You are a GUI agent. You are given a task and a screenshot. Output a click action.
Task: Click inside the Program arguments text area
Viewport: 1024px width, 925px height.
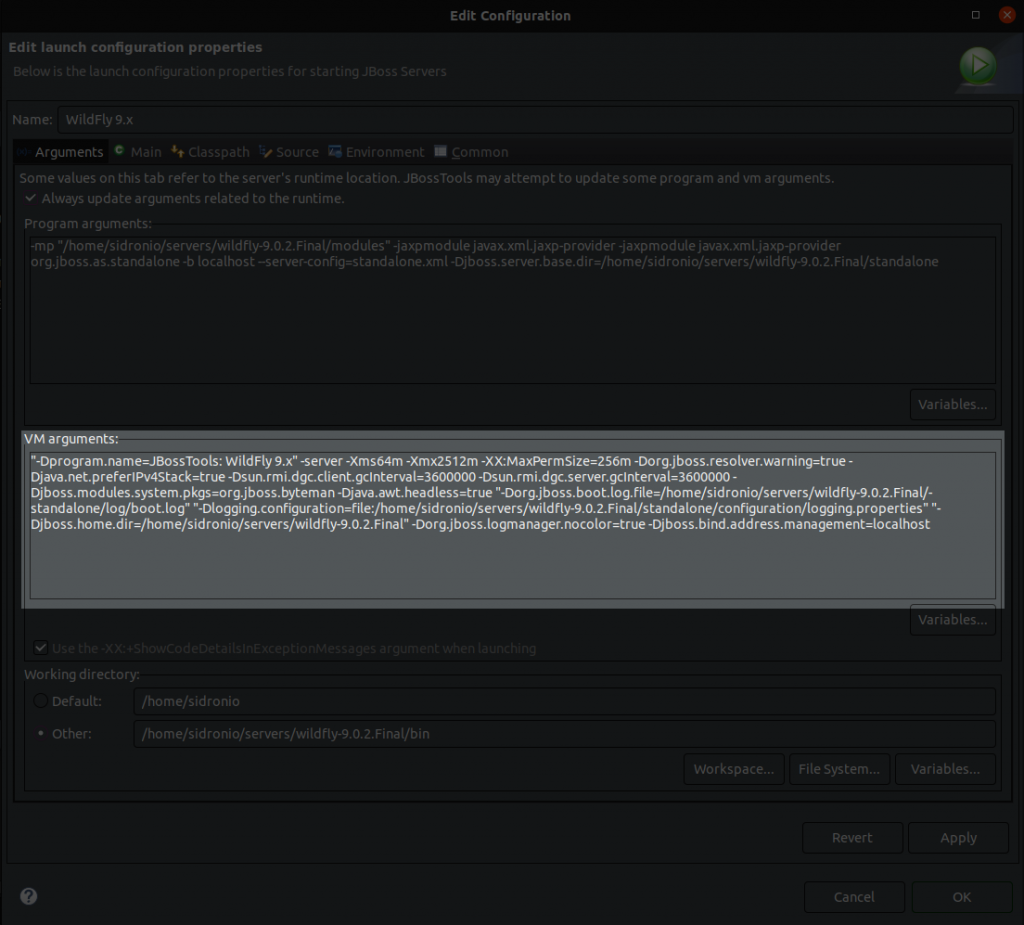pos(513,310)
